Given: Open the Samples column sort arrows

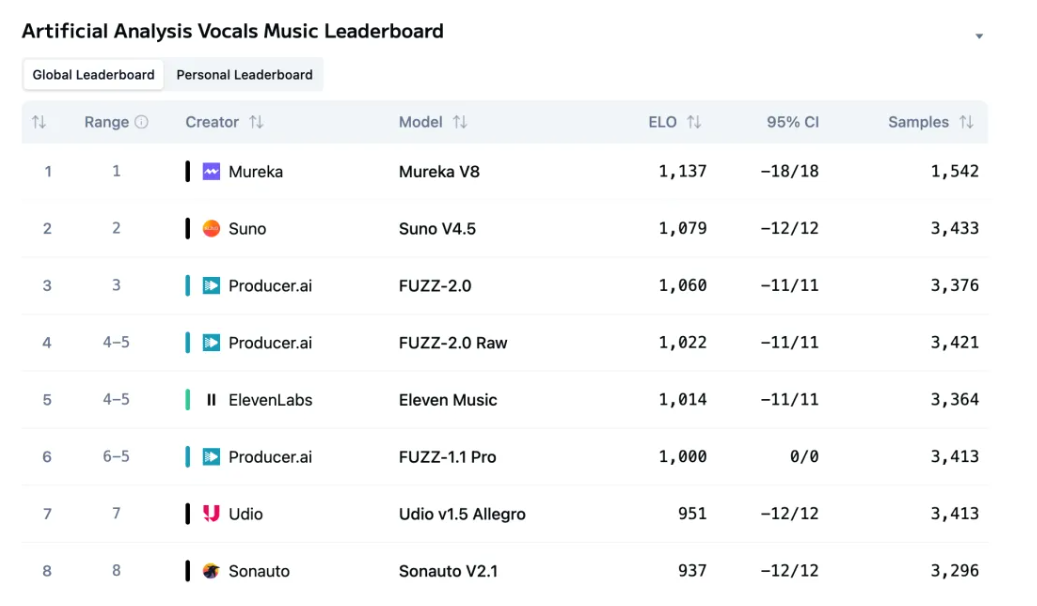Looking at the screenshot, I should pos(966,122).
